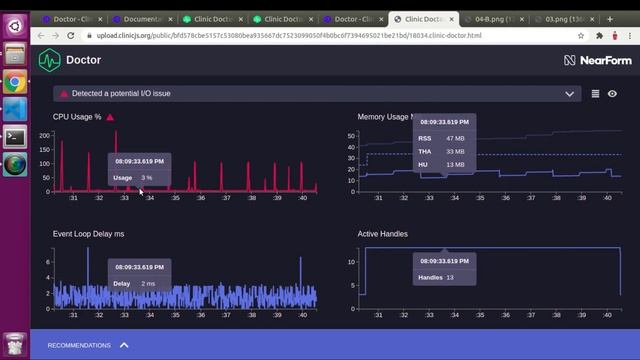Screen dimensions: 640x360
Task: Close the 03.png tab
Action: click(592, 19)
